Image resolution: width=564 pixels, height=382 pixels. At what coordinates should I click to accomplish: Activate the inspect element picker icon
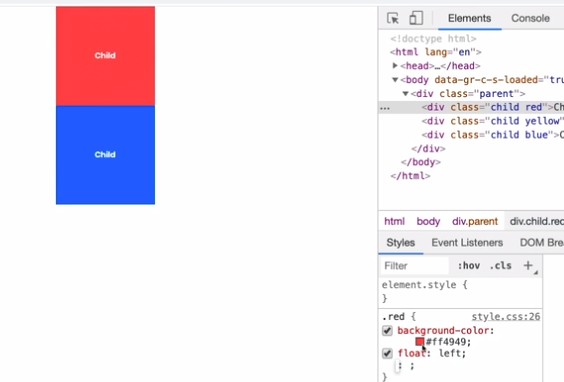pos(393,18)
